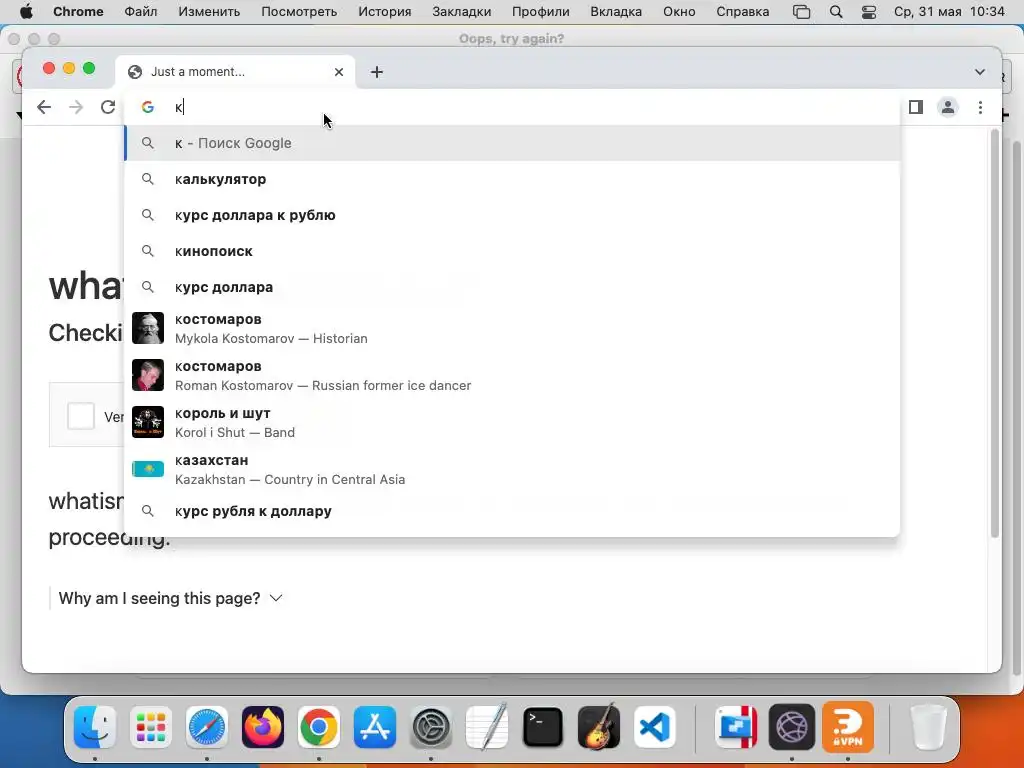This screenshot has width=1024, height=768.
Task: Open Firefox from the Dock
Action: tap(263, 727)
